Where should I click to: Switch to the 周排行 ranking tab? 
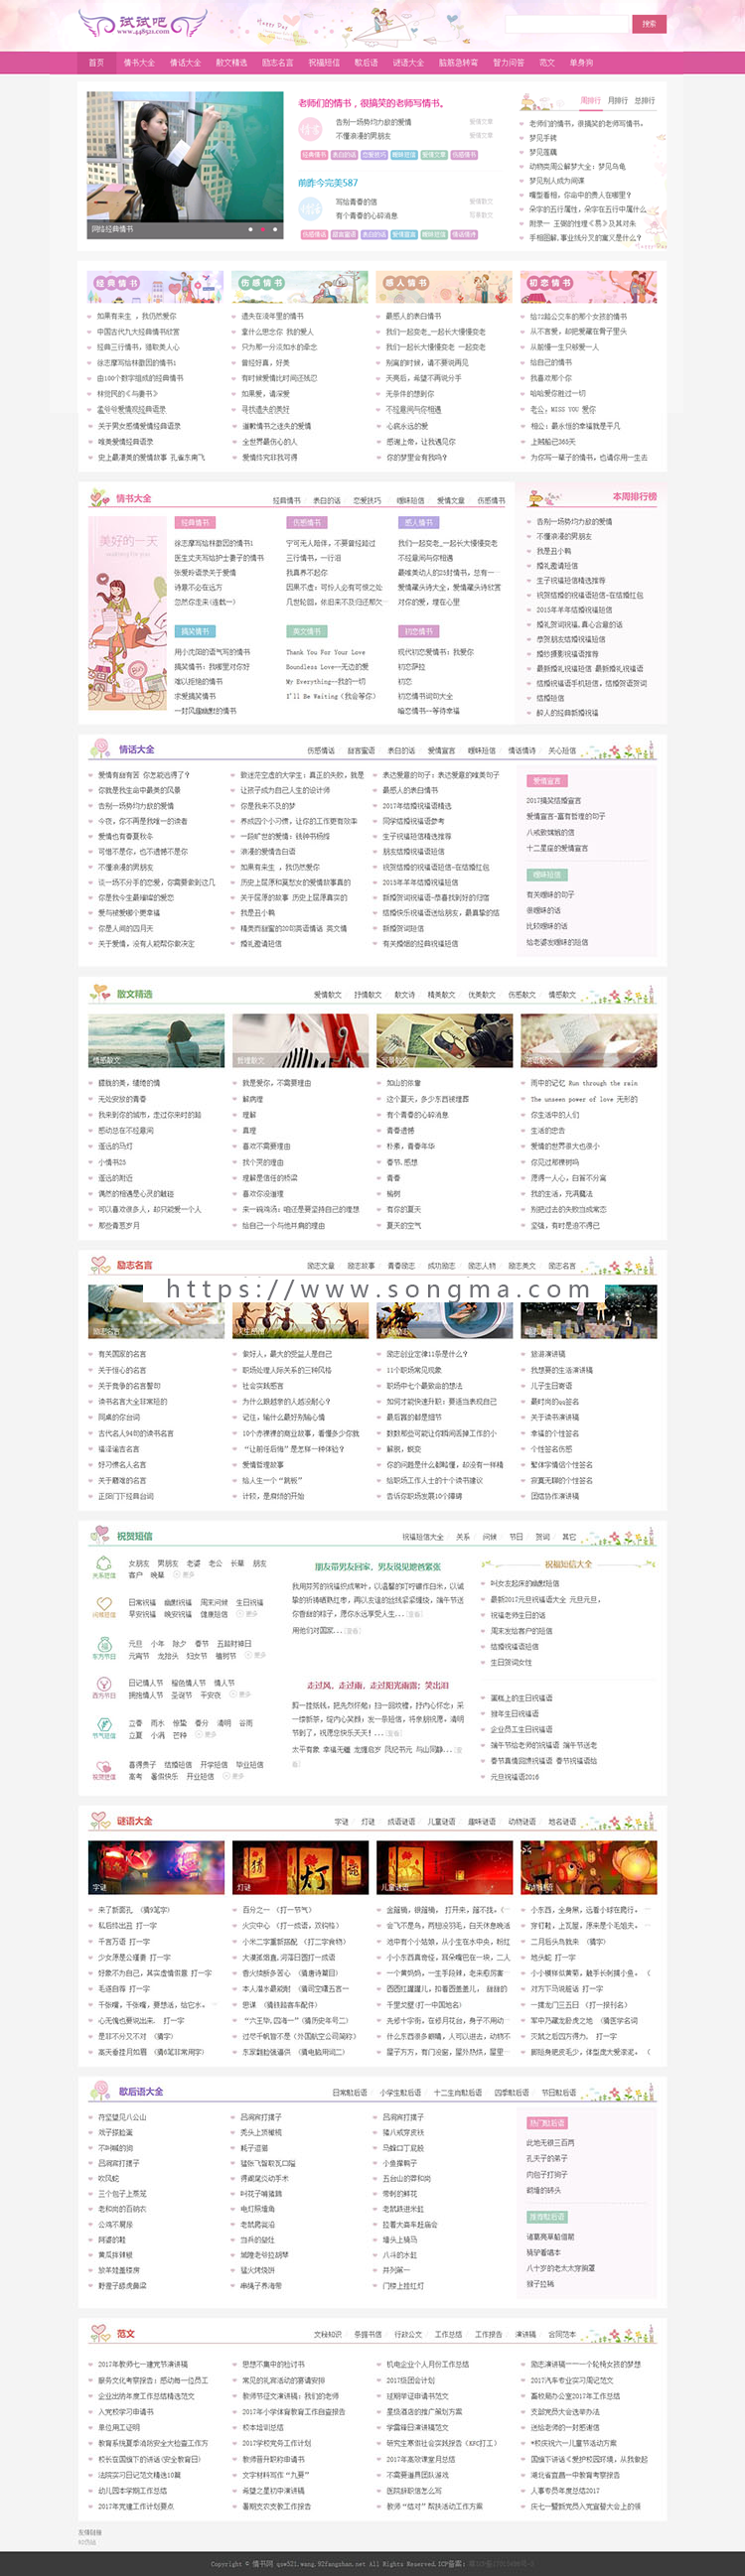pyautogui.click(x=590, y=101)
